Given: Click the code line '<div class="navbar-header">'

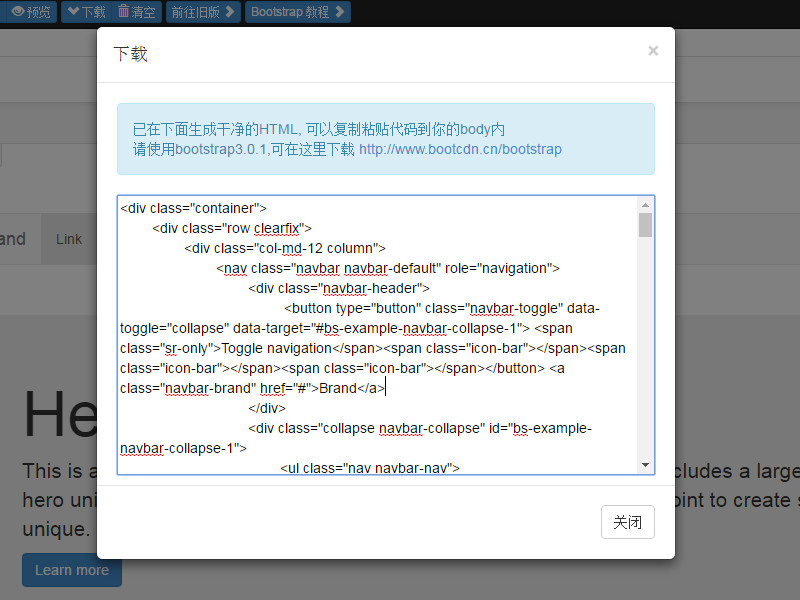Looking at the screenshot, I should pyautogui.click(x=339, y=288).
